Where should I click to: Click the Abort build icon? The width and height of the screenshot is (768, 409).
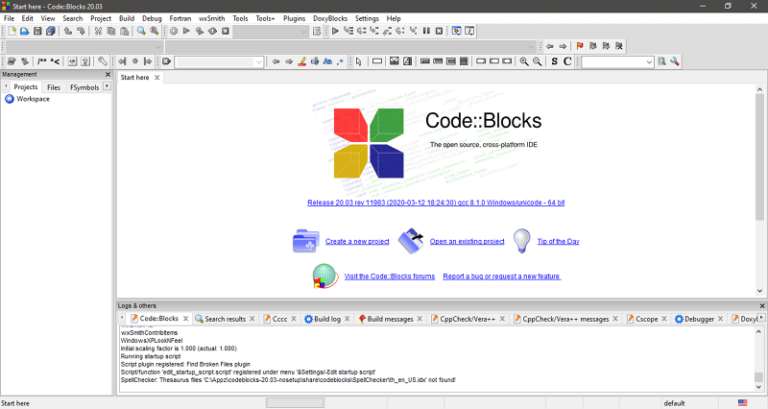(225, 31)
